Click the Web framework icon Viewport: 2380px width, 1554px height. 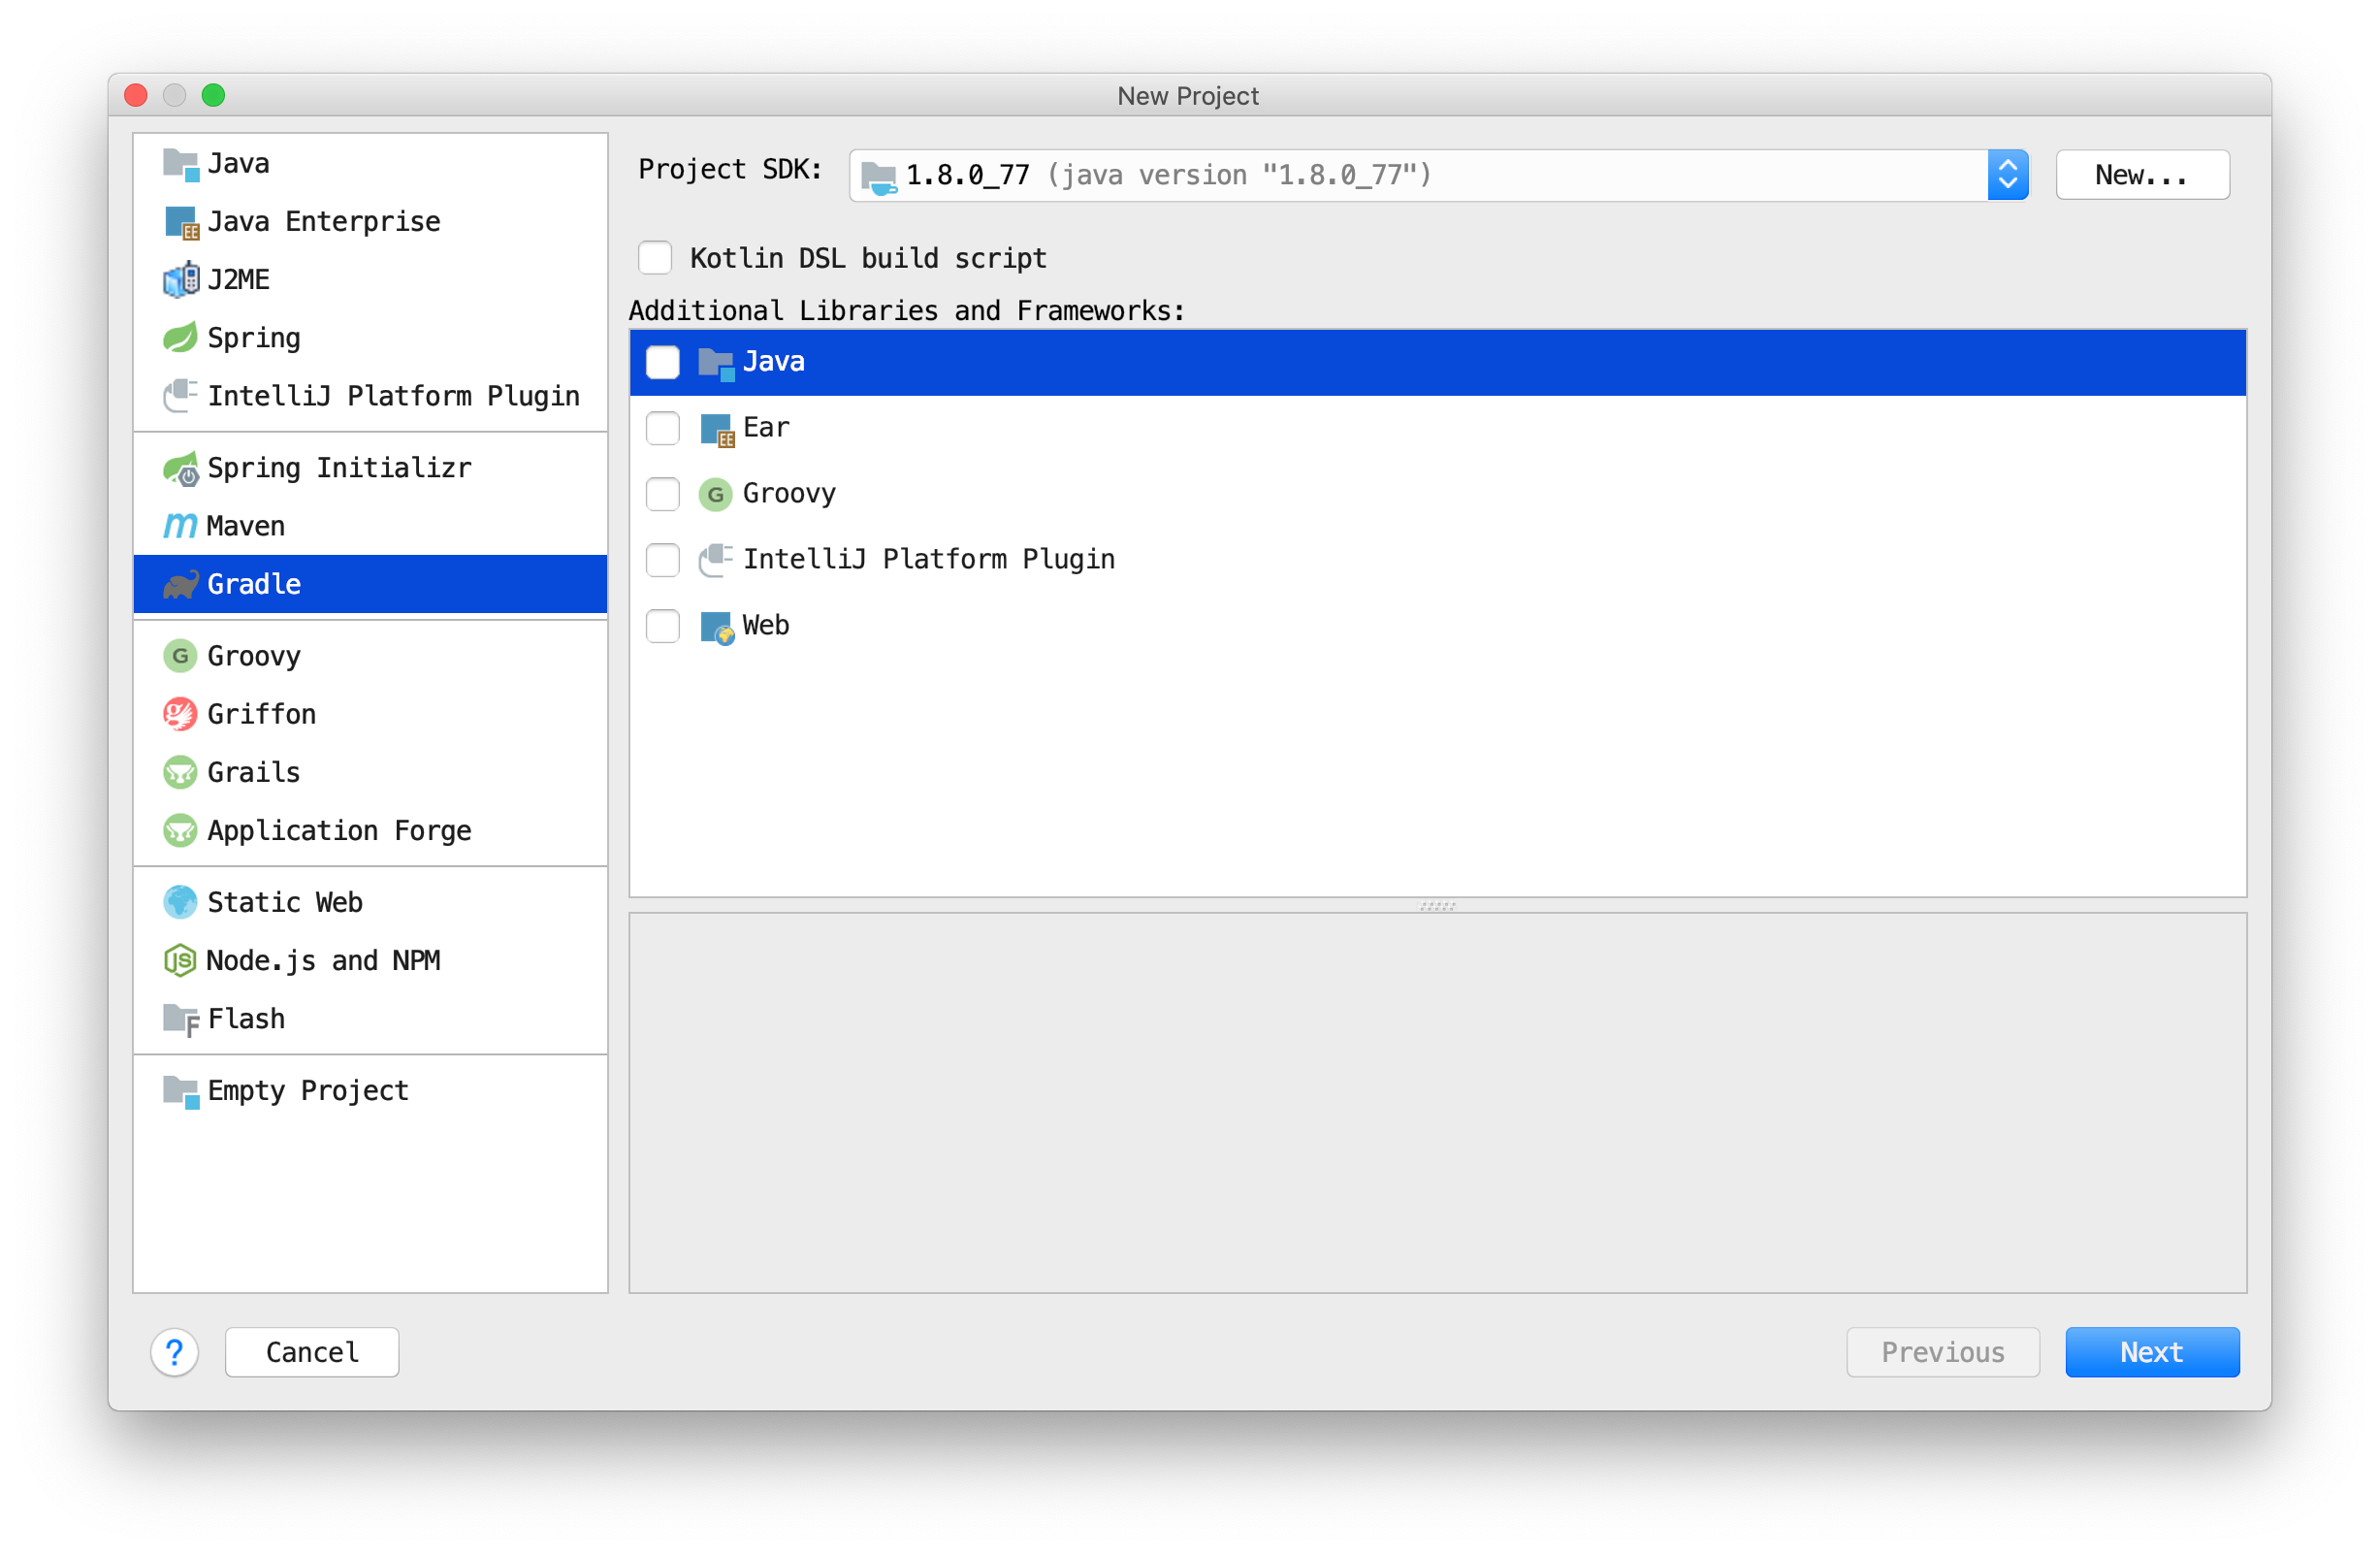pyautogui.click(x=716, y=627)
